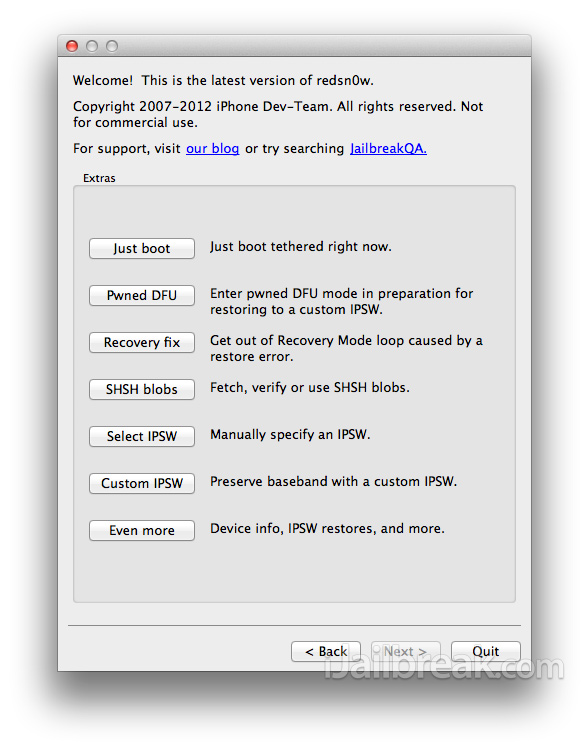Image resolution: width=587 pixels, height=750 pixels.
Task: Click 'Manually specify an IPSW.' text
Action: (290, 435)
